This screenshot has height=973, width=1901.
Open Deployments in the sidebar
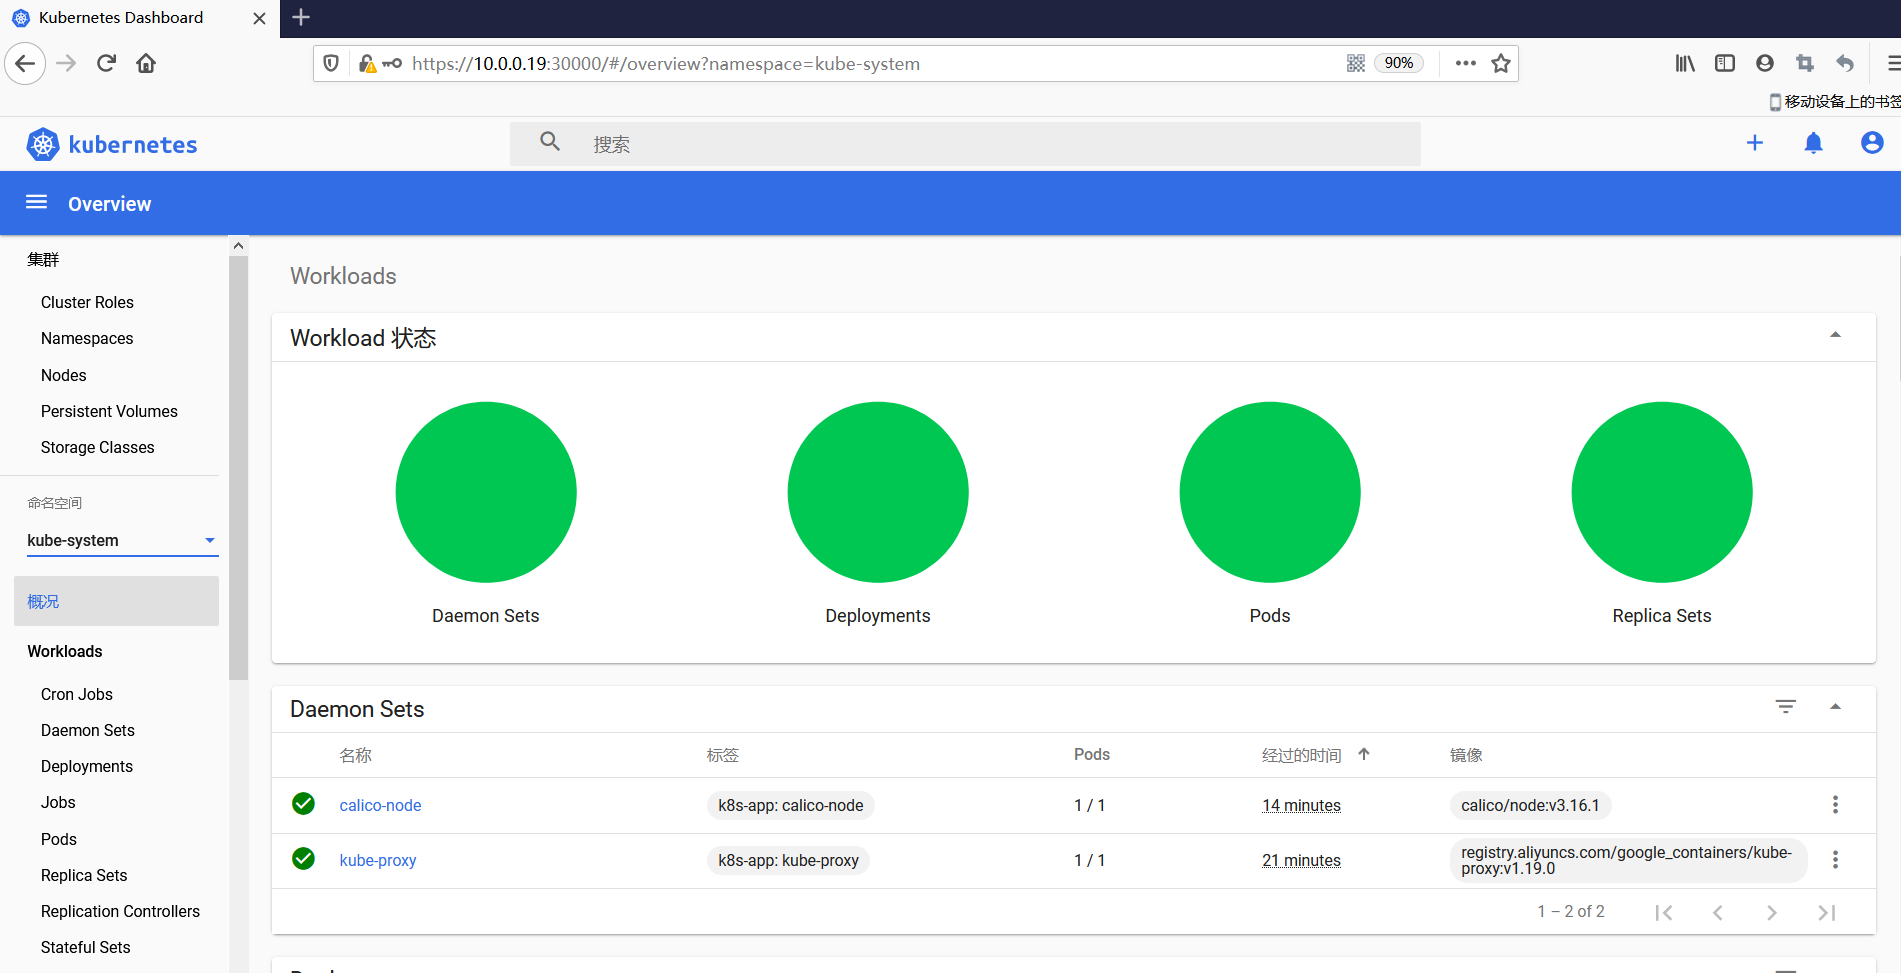click(87, 766)
